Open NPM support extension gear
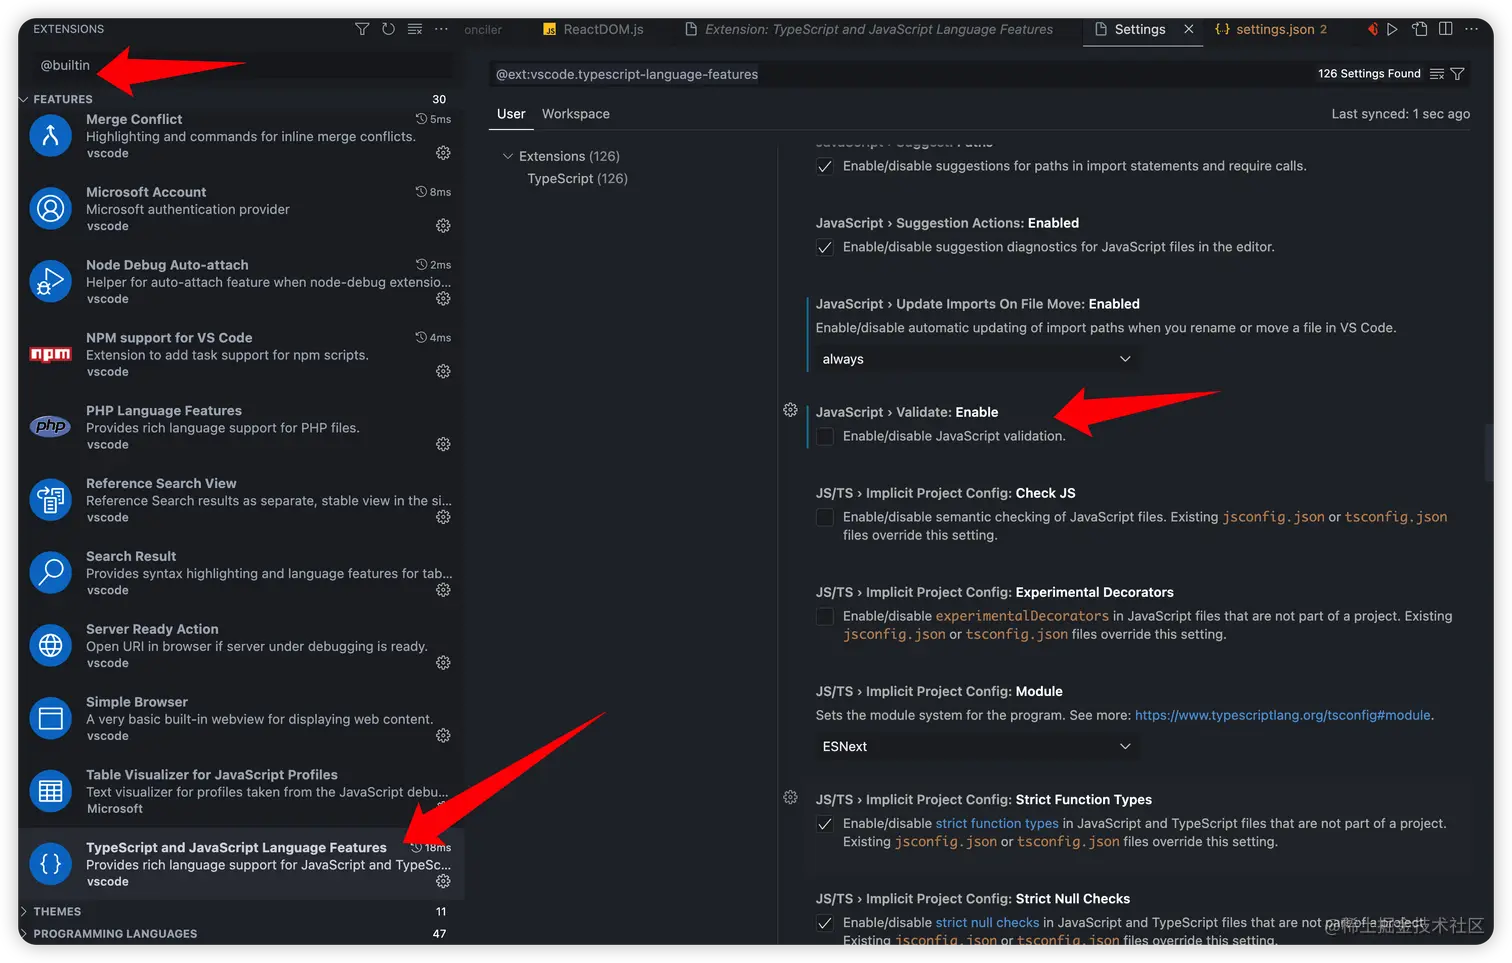Screen dimensions: 1512x963 443,371
